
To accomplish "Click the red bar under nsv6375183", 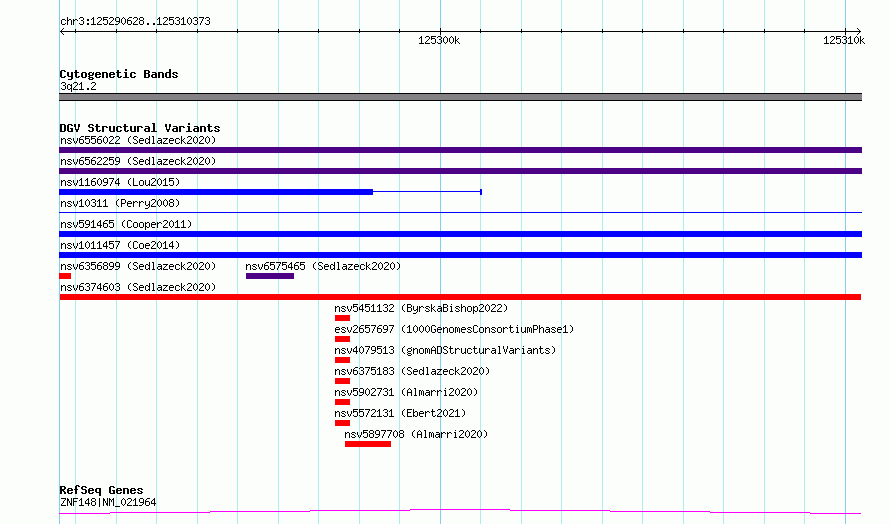I will click(x=342, y=381).
